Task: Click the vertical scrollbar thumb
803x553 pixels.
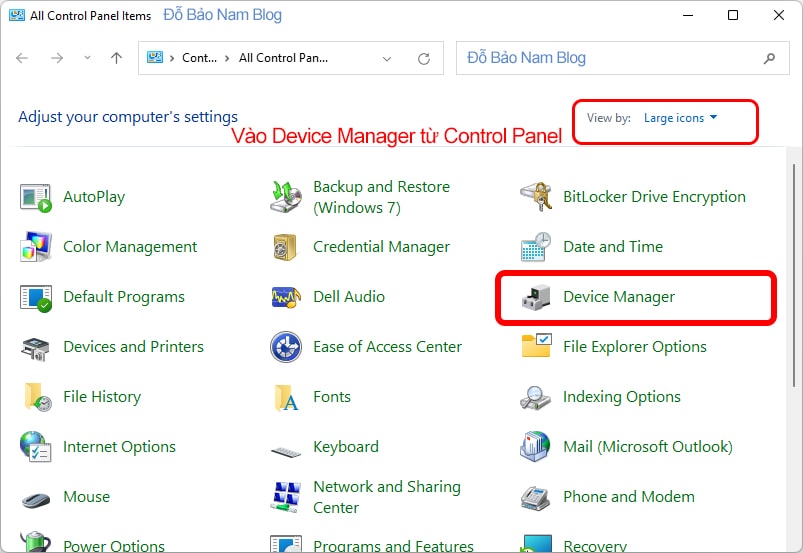Action: [793, 276]
